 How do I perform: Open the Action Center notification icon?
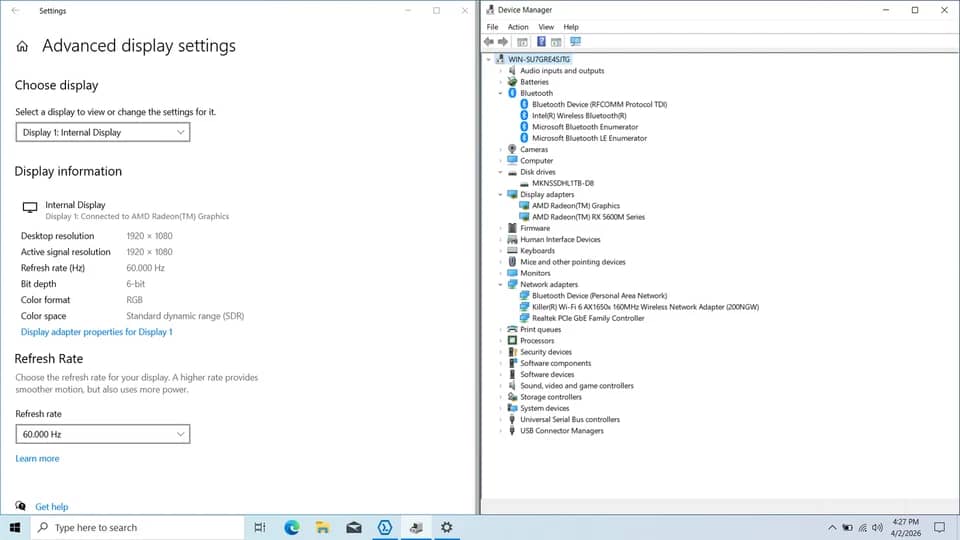click(939, 527)
